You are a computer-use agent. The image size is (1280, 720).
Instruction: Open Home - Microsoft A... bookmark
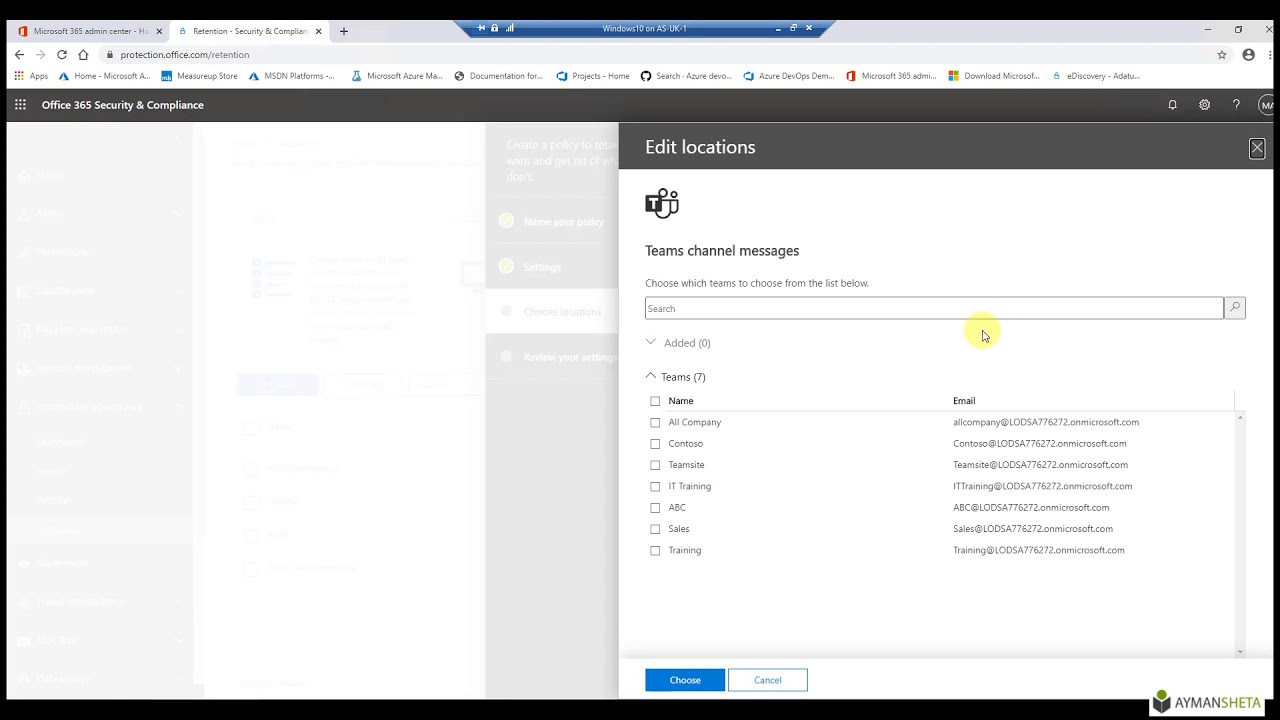(104, 76)
